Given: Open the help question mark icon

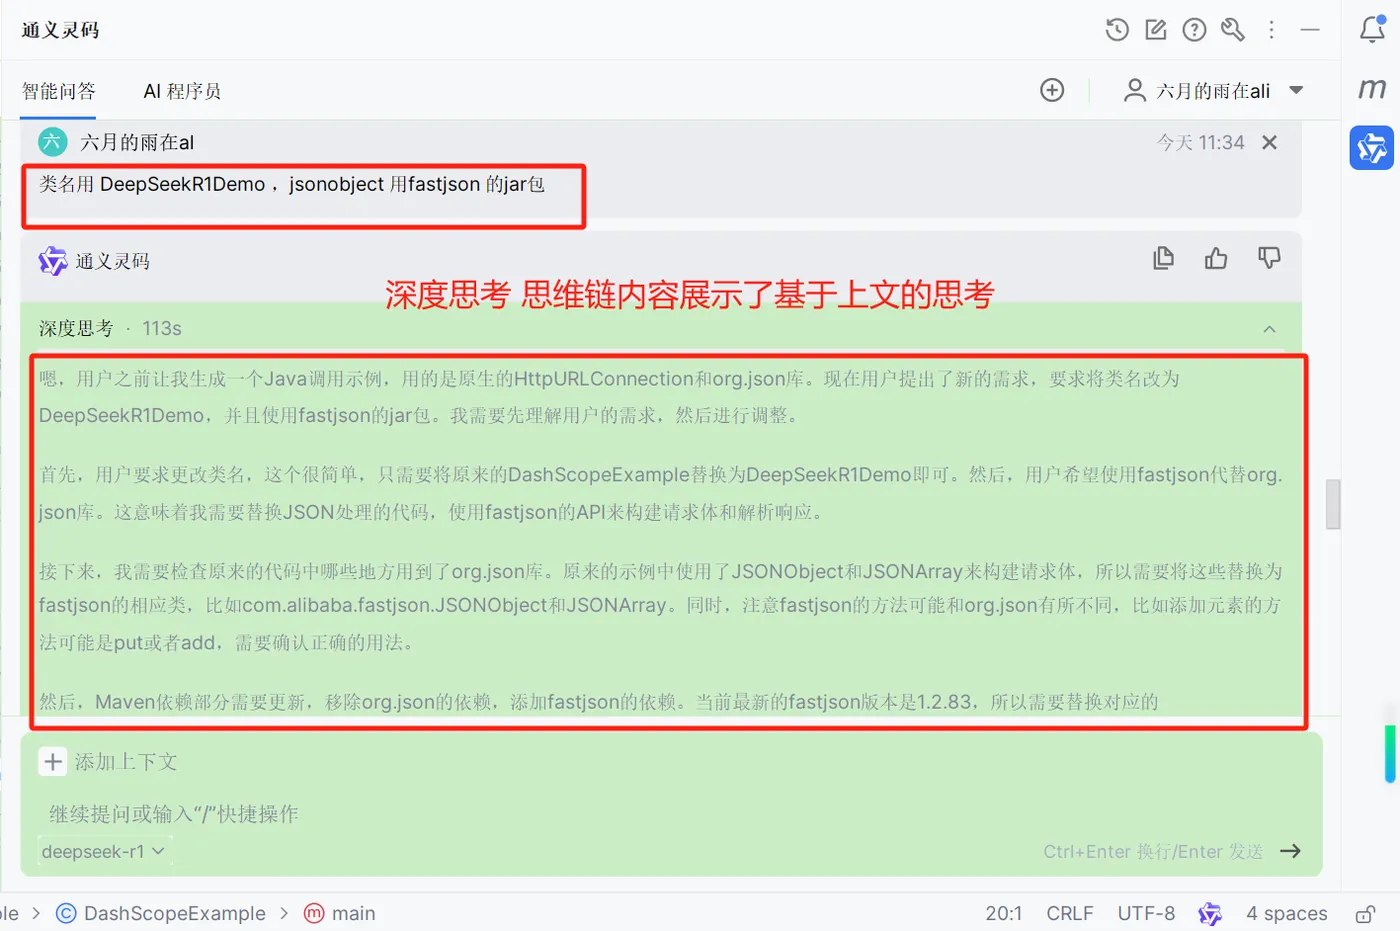Looking at the screenshot, I should coord(1194,30).
